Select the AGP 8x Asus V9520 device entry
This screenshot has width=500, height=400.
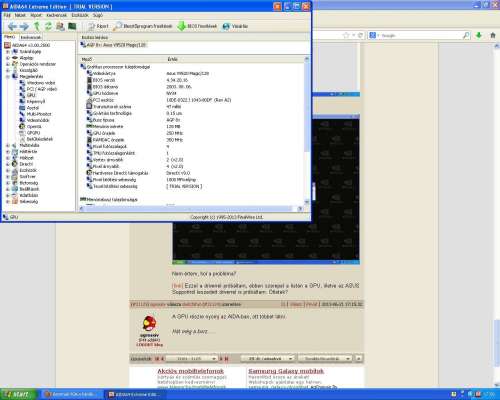(x=113, y=45)
